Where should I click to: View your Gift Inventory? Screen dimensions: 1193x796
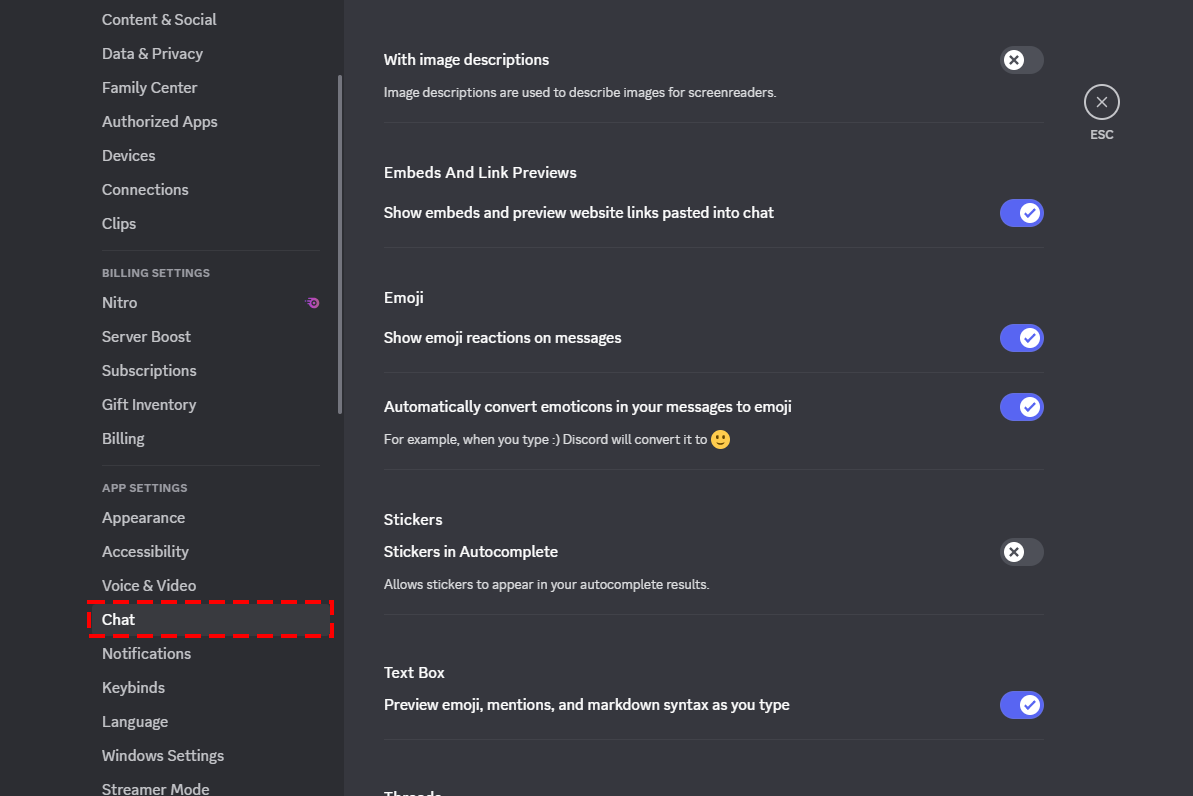point(149,404)
